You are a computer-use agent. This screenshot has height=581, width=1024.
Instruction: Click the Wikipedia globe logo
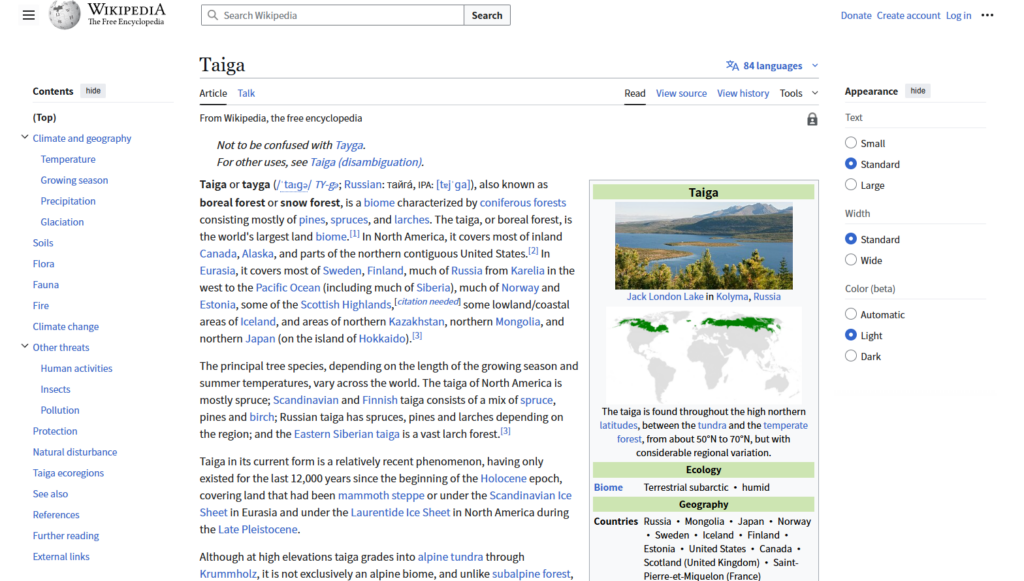(x=65, y=15)
